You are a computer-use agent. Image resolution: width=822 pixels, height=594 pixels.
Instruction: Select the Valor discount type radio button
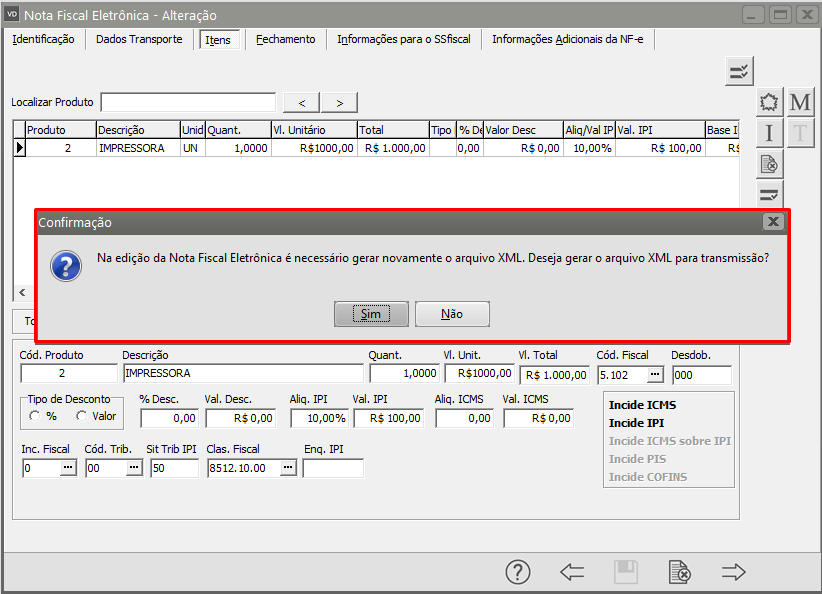(x=81, y=416)
